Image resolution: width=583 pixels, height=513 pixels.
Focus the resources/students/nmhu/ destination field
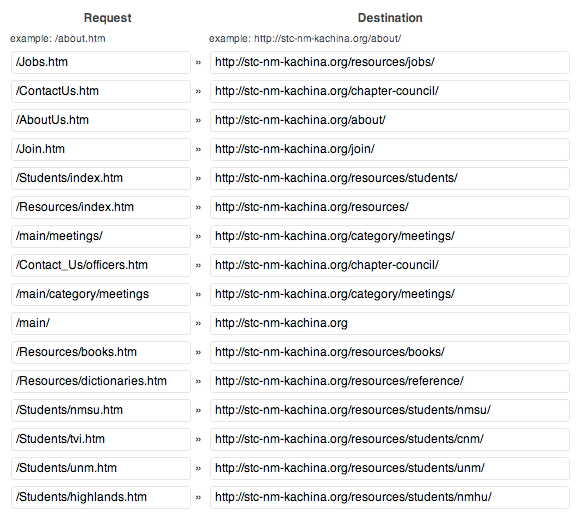[390, 497]
